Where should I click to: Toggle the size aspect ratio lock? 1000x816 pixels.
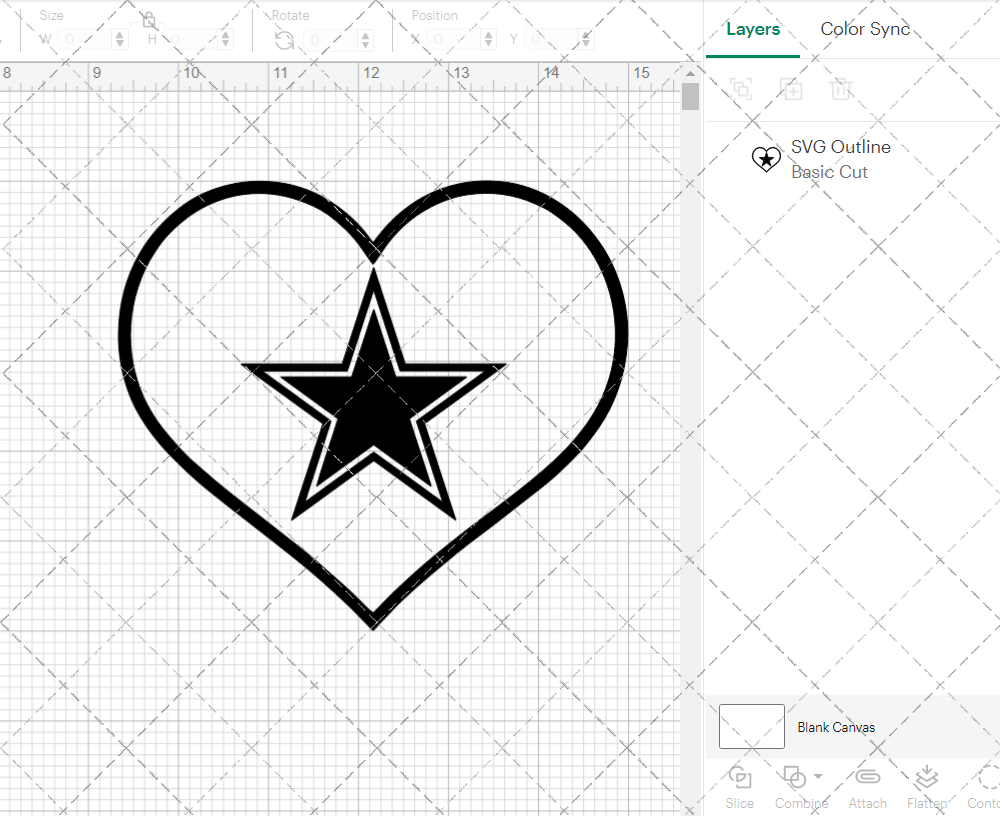click(149, 20)
